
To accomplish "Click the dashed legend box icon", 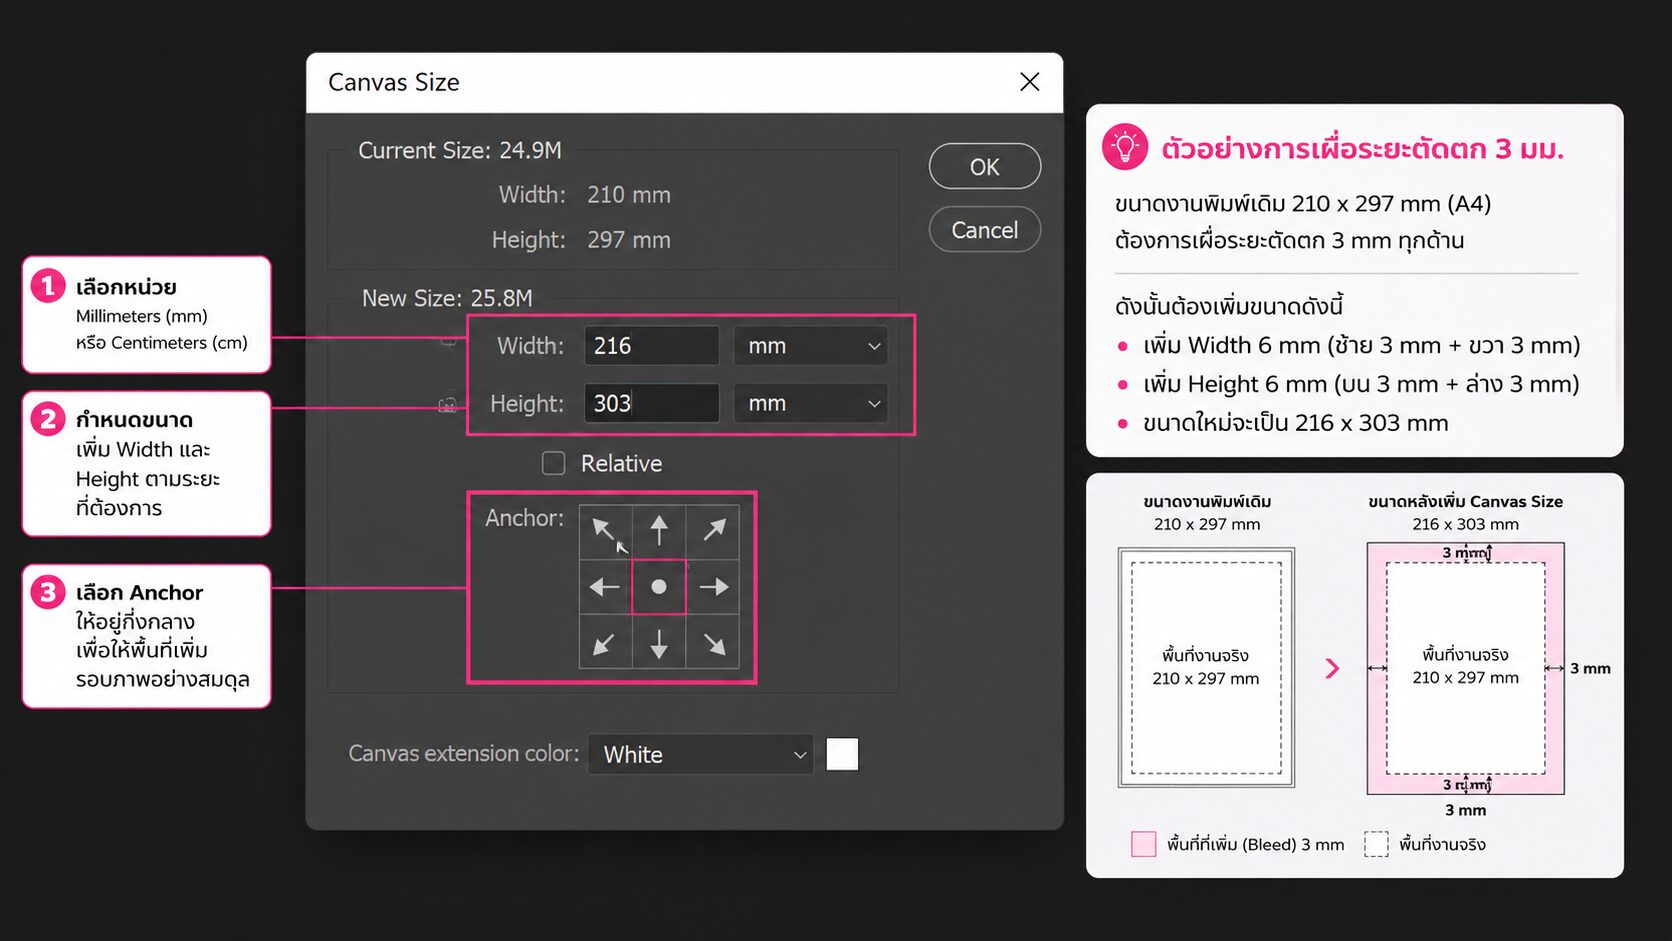I will point(1376,844).
